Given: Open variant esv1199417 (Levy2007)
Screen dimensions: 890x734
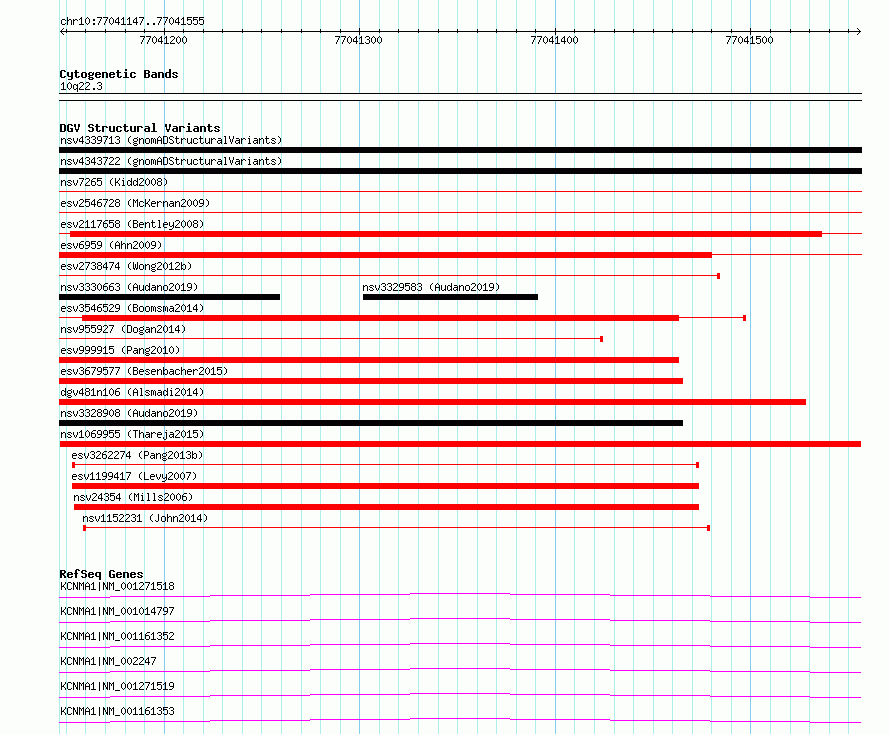Looking at the screenshot, I should (134, 476).
